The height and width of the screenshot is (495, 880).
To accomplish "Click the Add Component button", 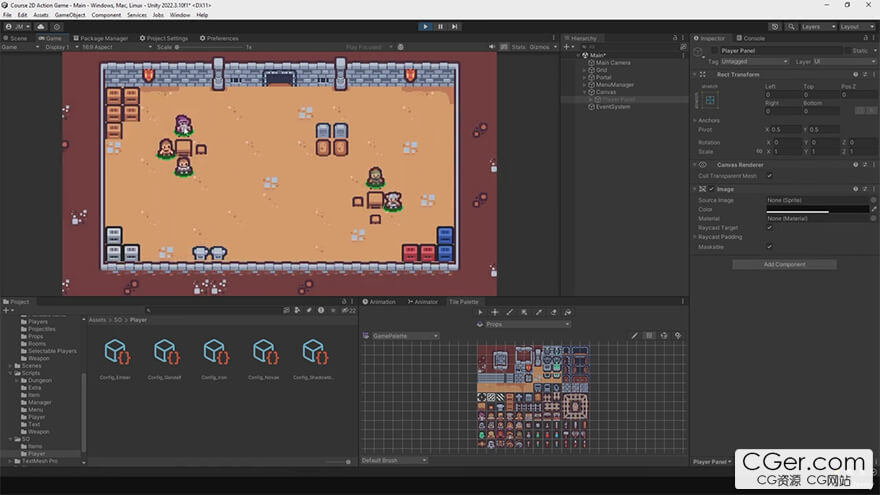I will click(x=784, y=264).
